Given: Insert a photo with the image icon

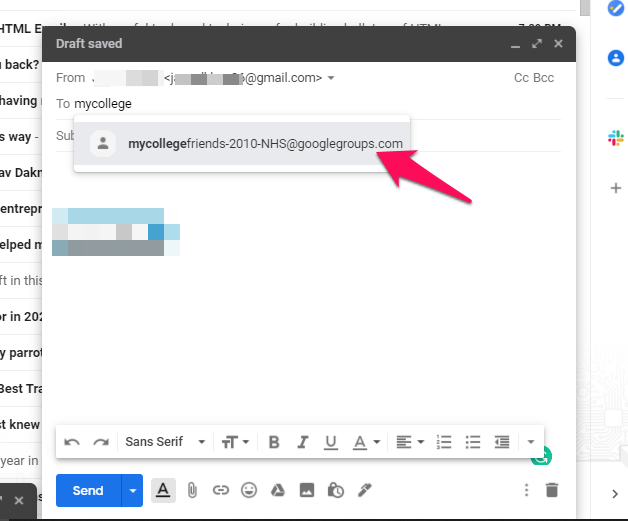Looking at the screenshot, I should click(307, 490).
